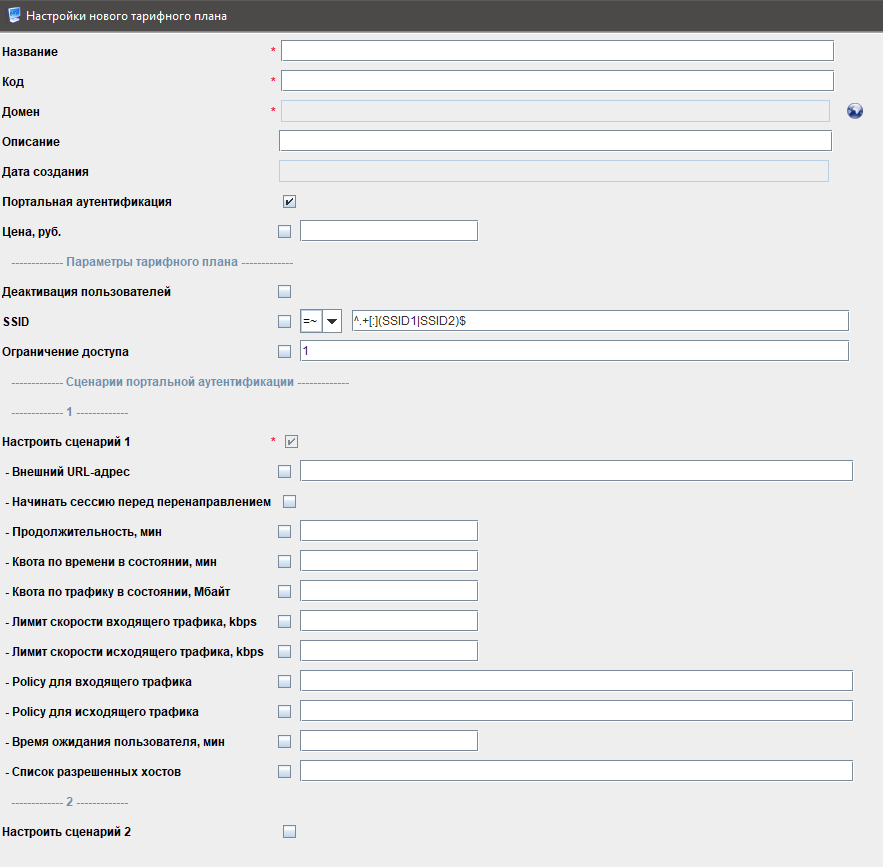This screenshot has width=883, height=867.
Task: Click the window icon in title bar
Action: (13, 16)
